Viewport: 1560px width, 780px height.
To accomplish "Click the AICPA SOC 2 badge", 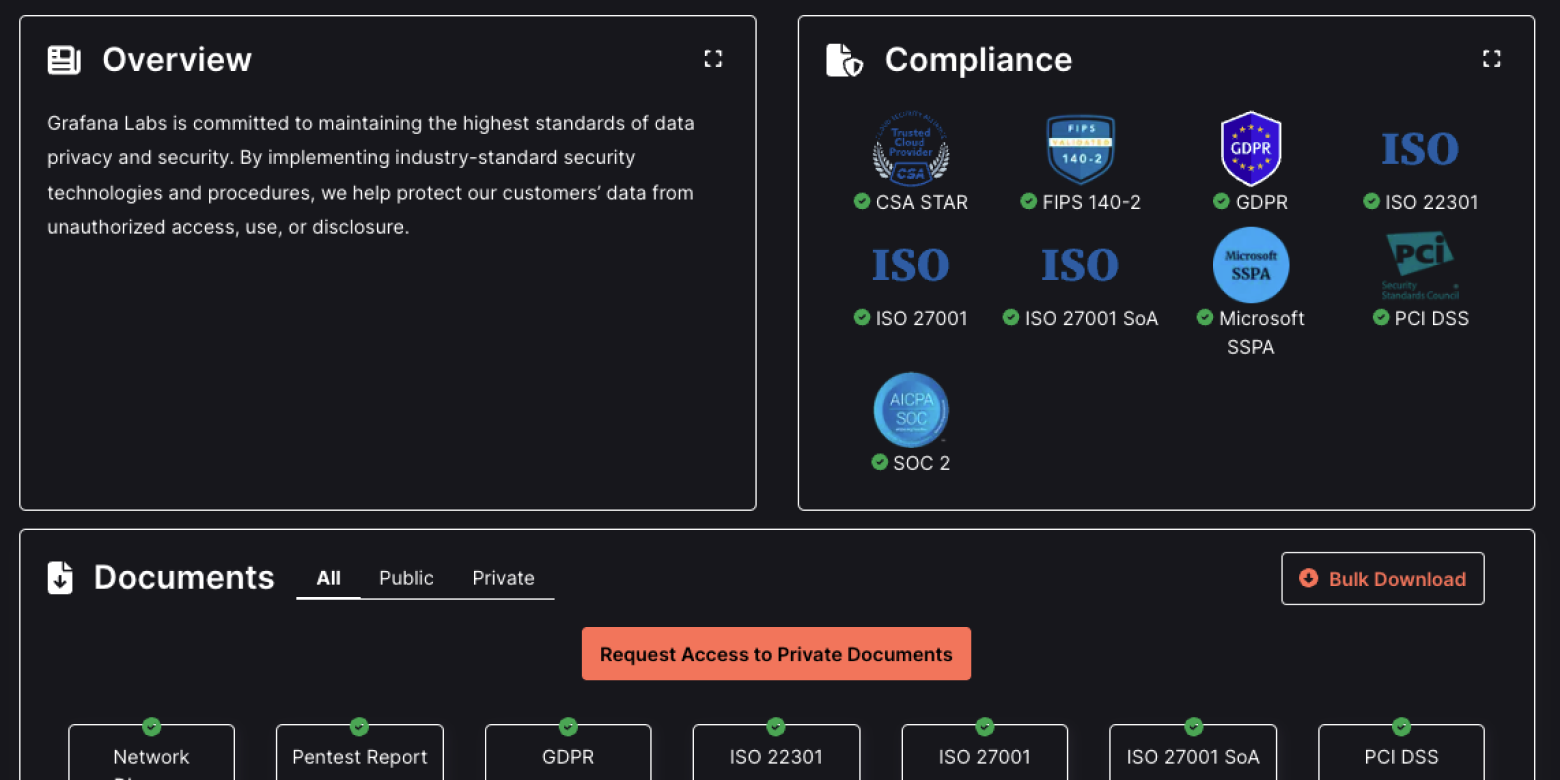I will tap(911, 408).
